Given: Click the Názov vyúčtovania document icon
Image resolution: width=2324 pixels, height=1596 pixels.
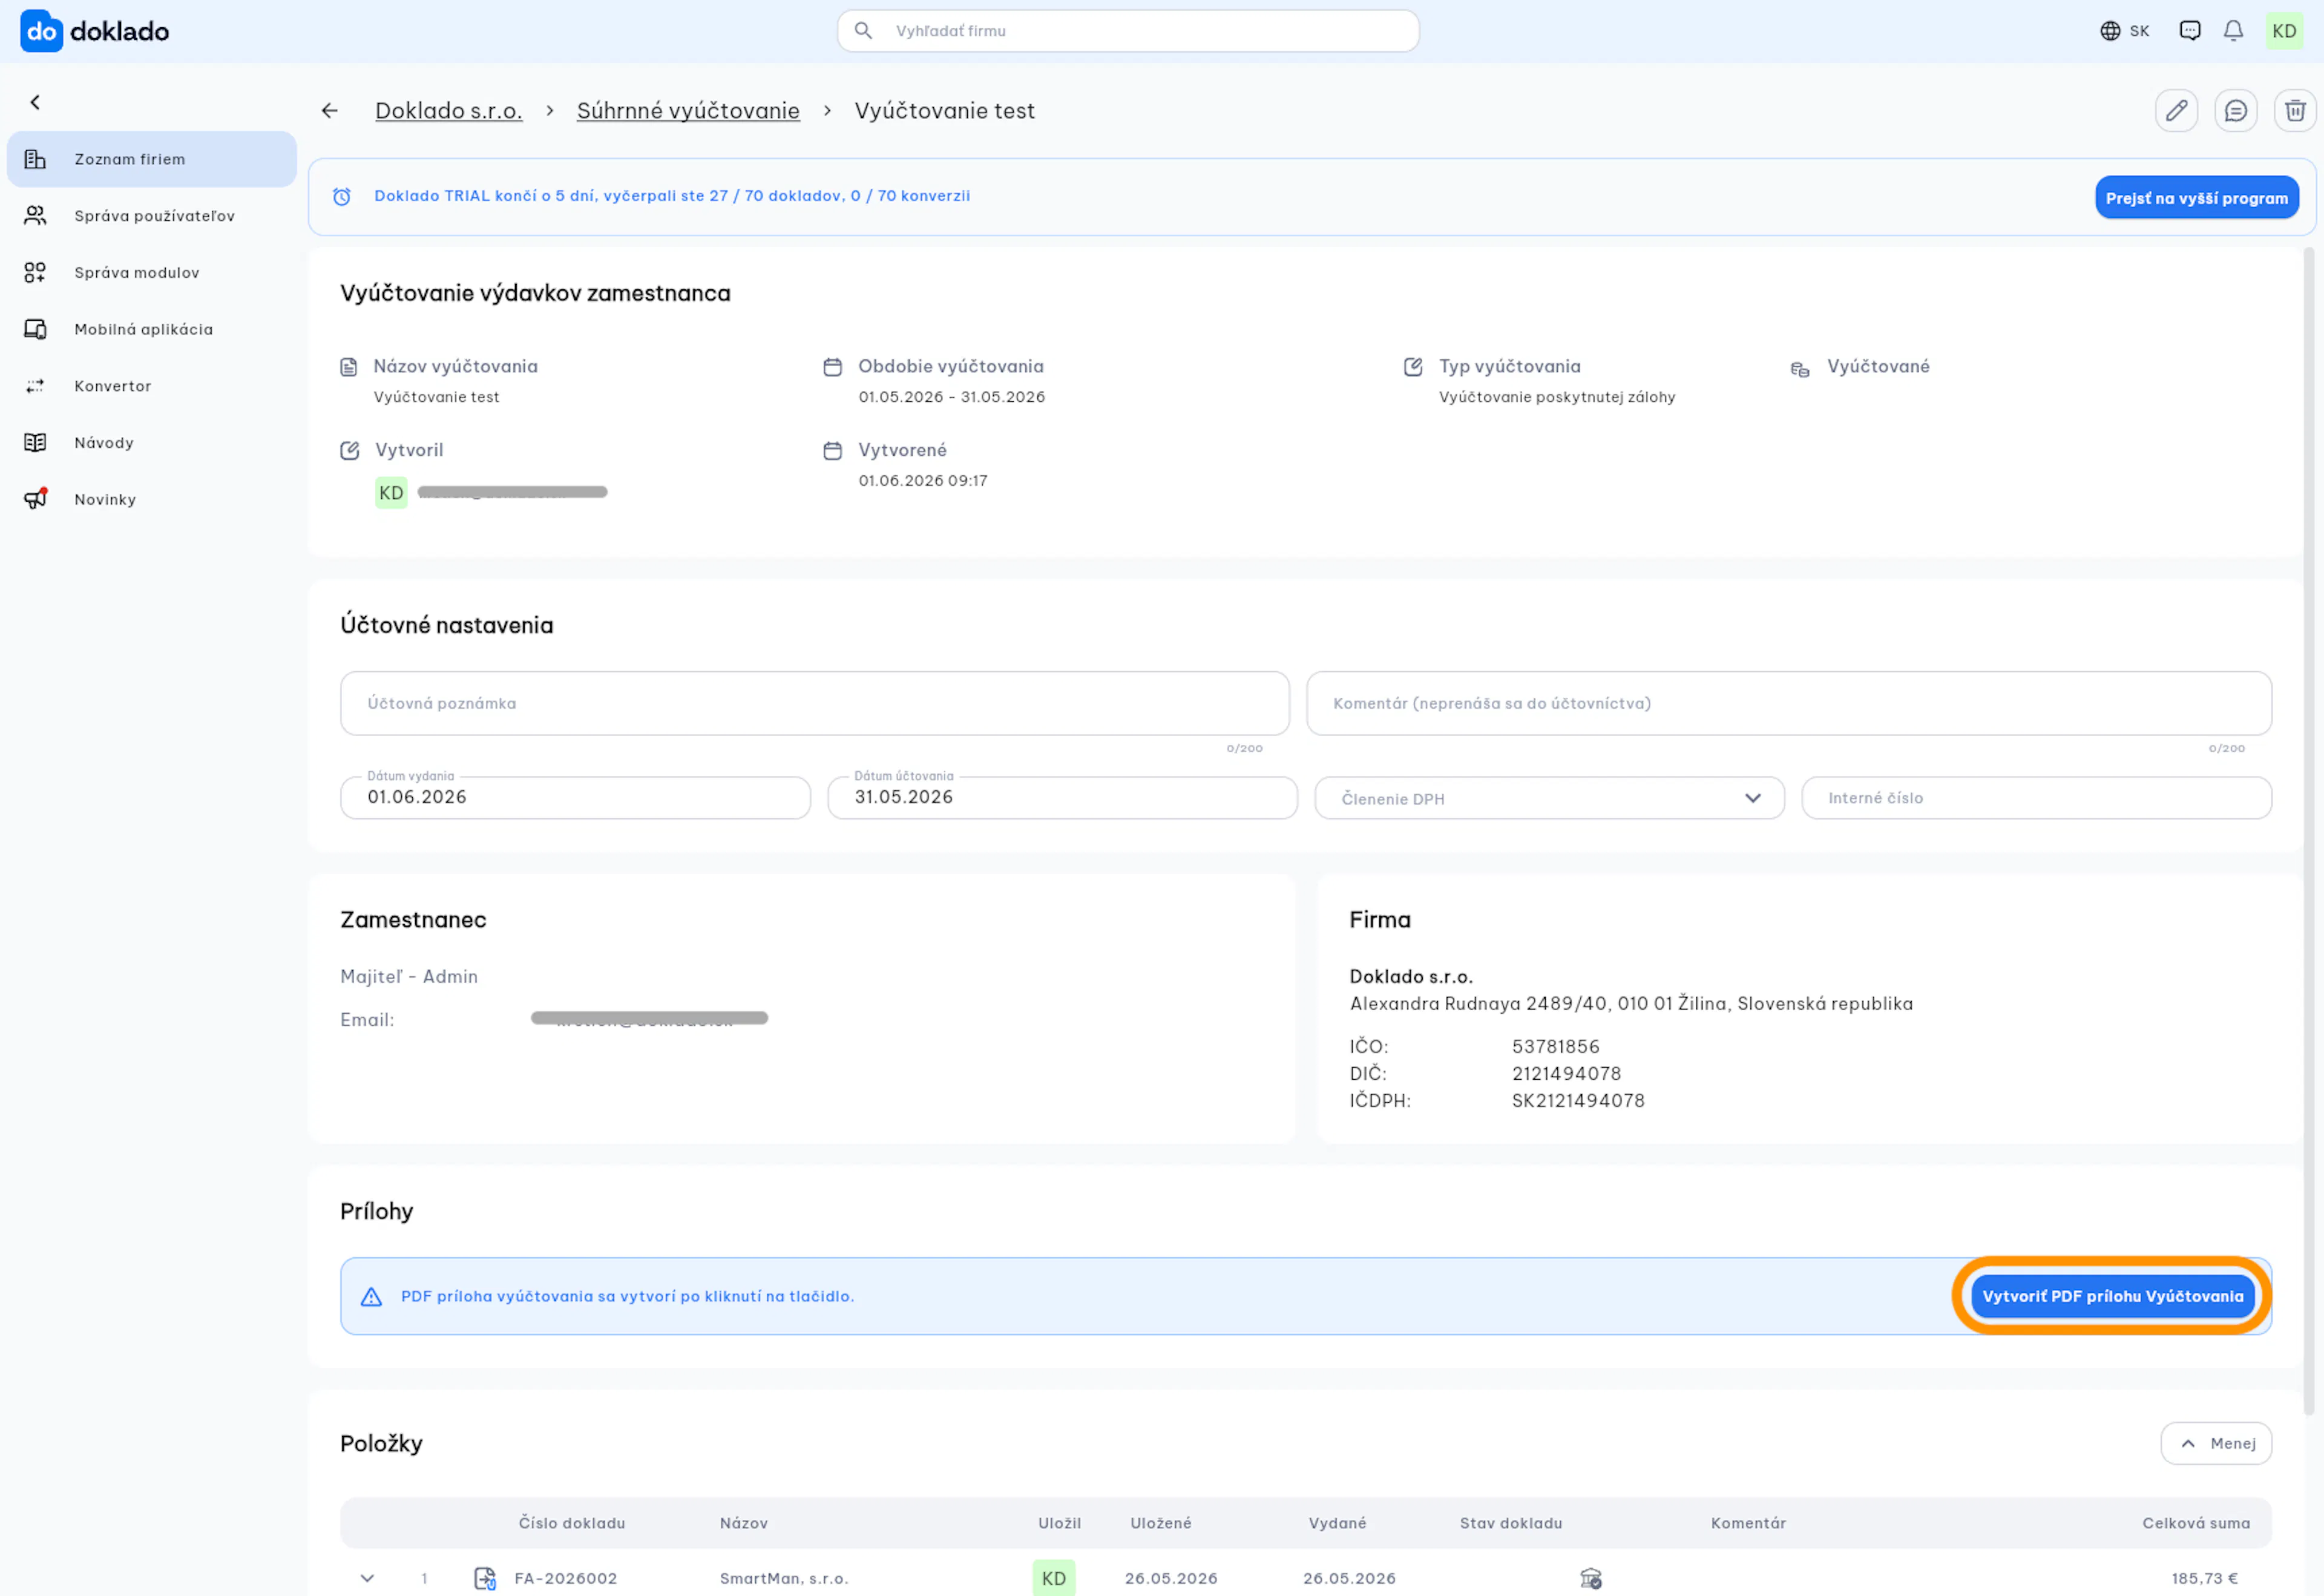Looking at the screenshot, I should click(x=349, y=367).
